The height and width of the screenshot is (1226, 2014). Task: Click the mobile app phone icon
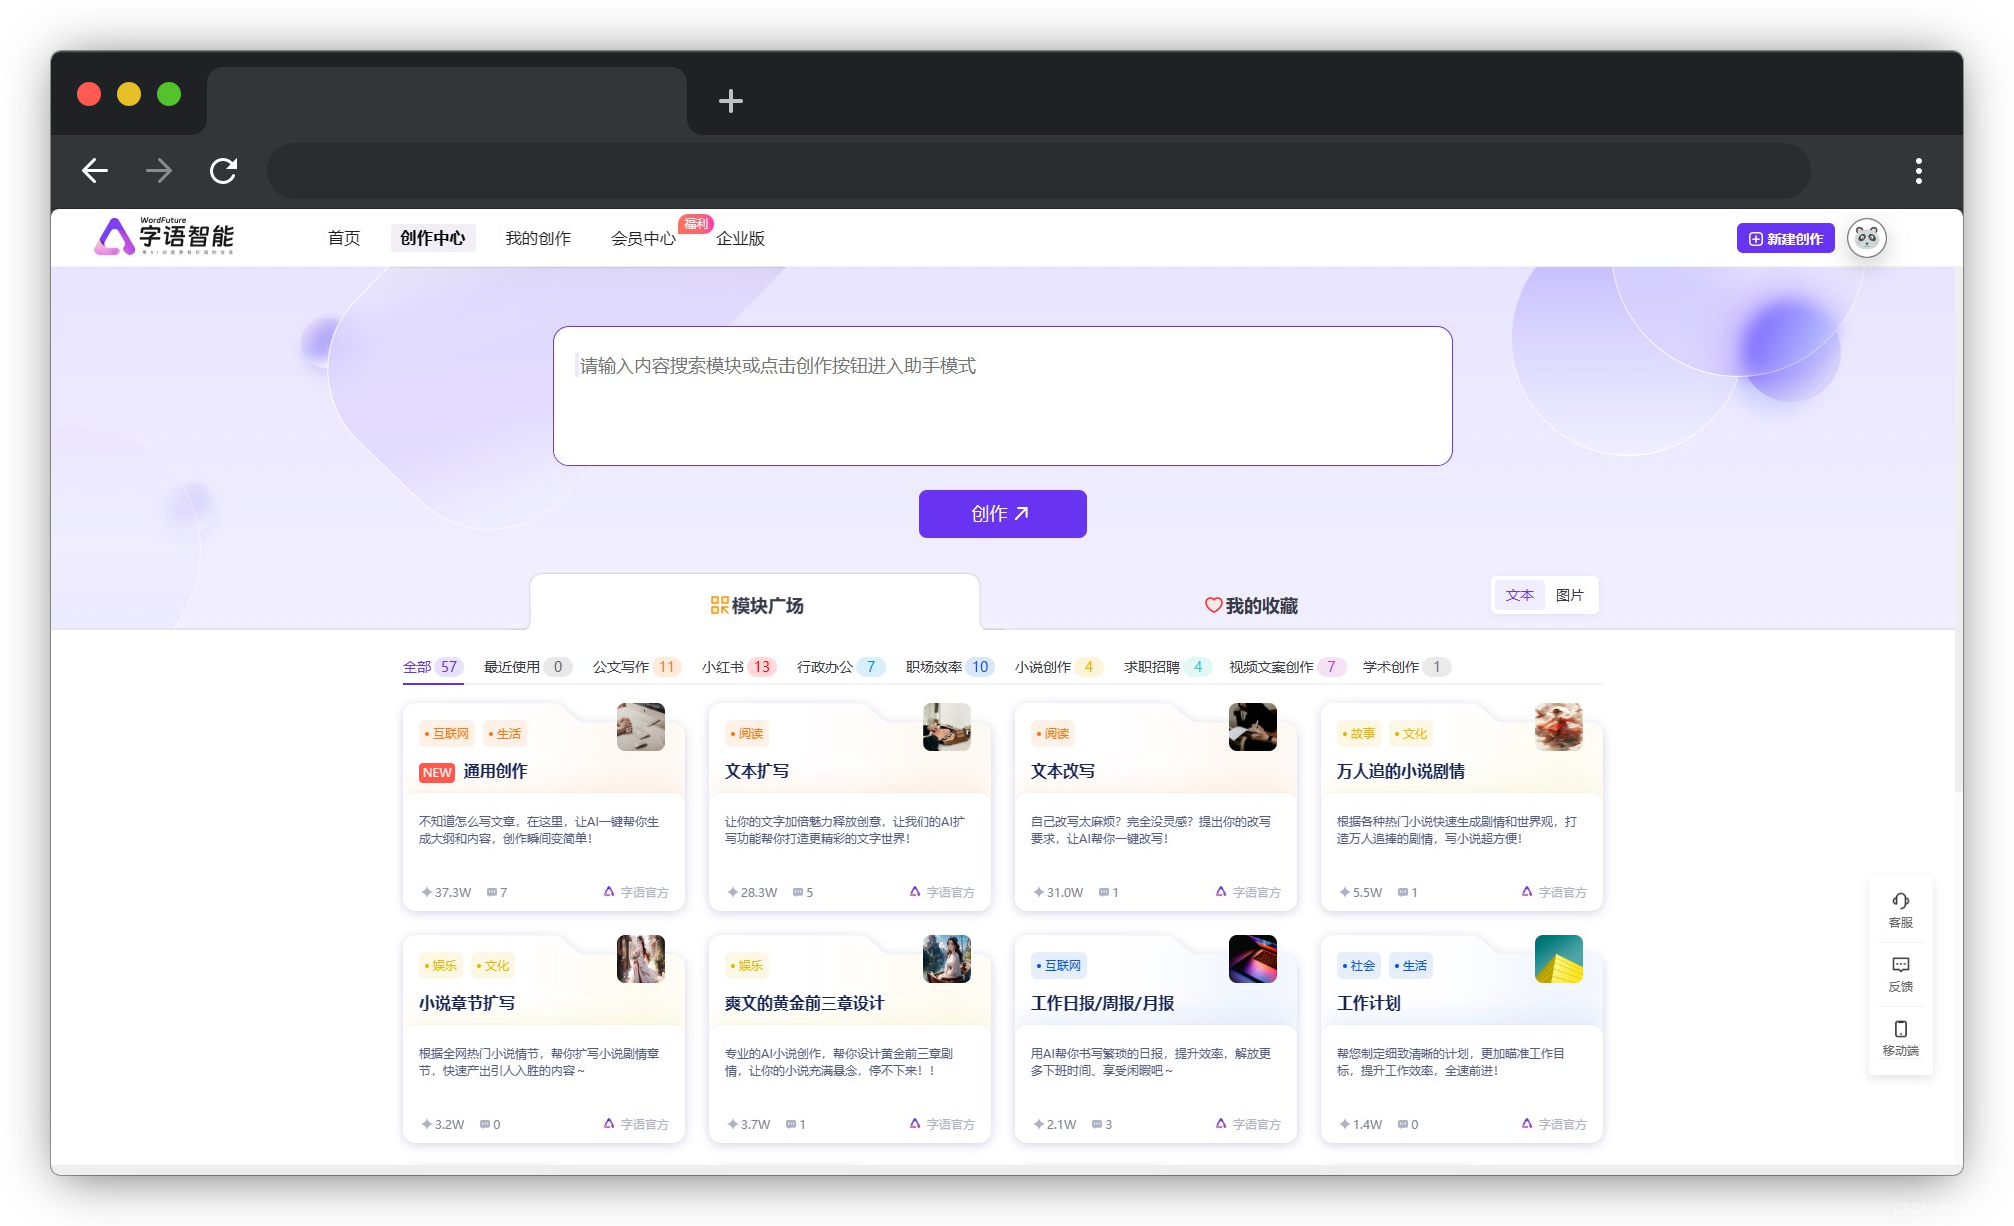tap(1900, 1030)
